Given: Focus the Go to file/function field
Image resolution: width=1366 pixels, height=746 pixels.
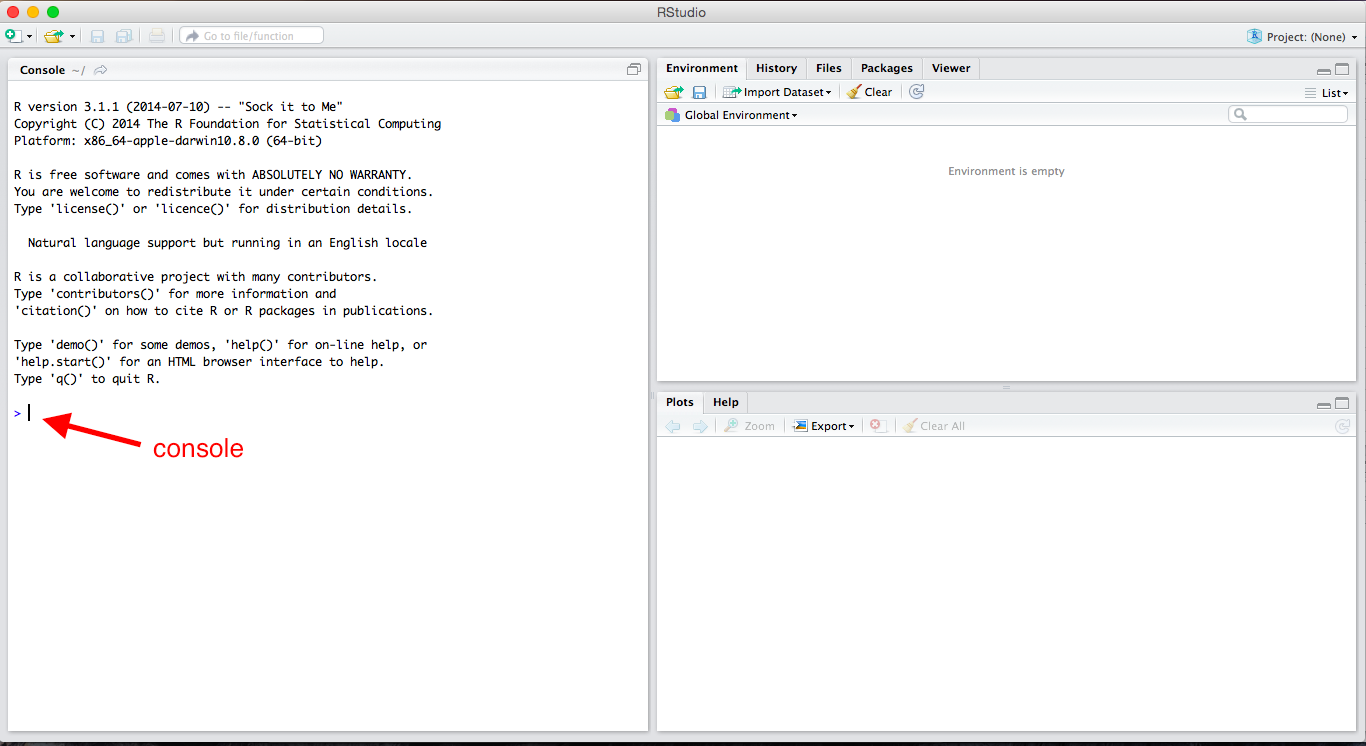Looking at the screenshot, I should [x=251, y=36].
